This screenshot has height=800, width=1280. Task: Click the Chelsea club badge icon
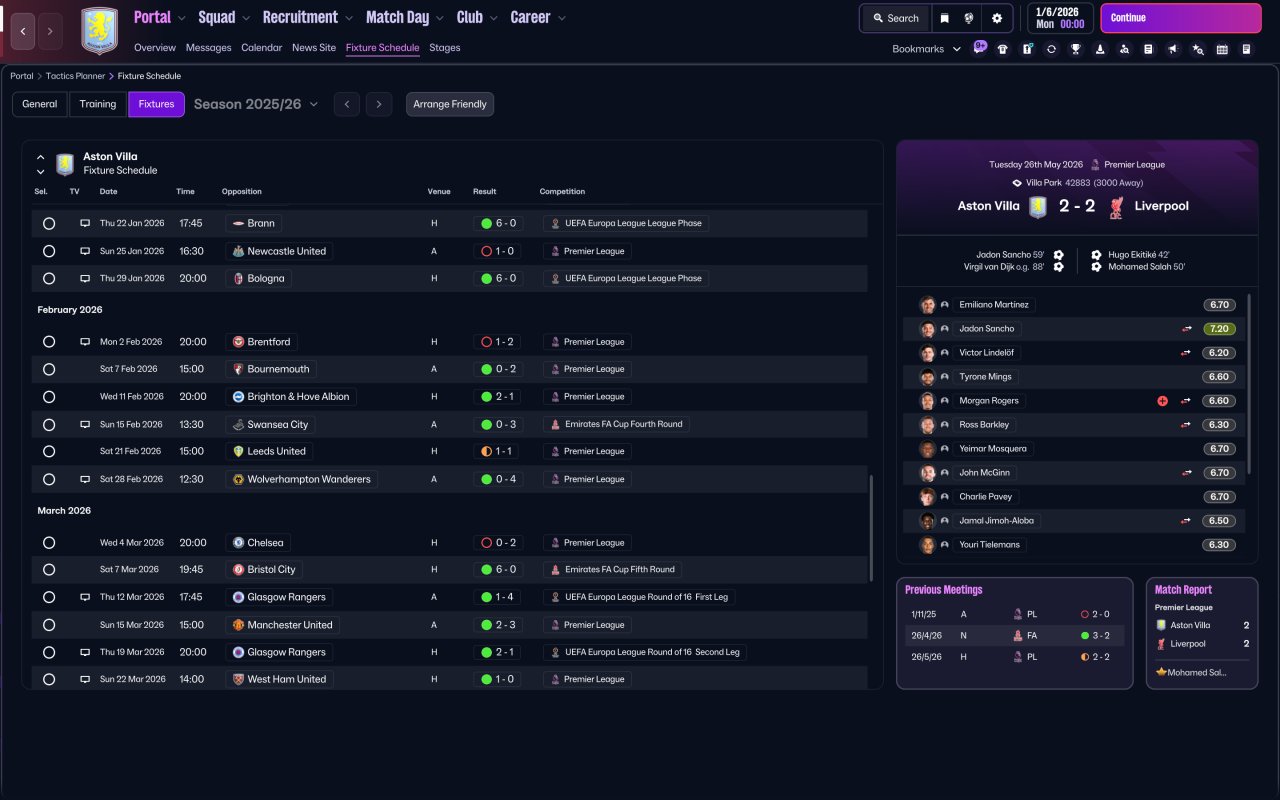238,543
